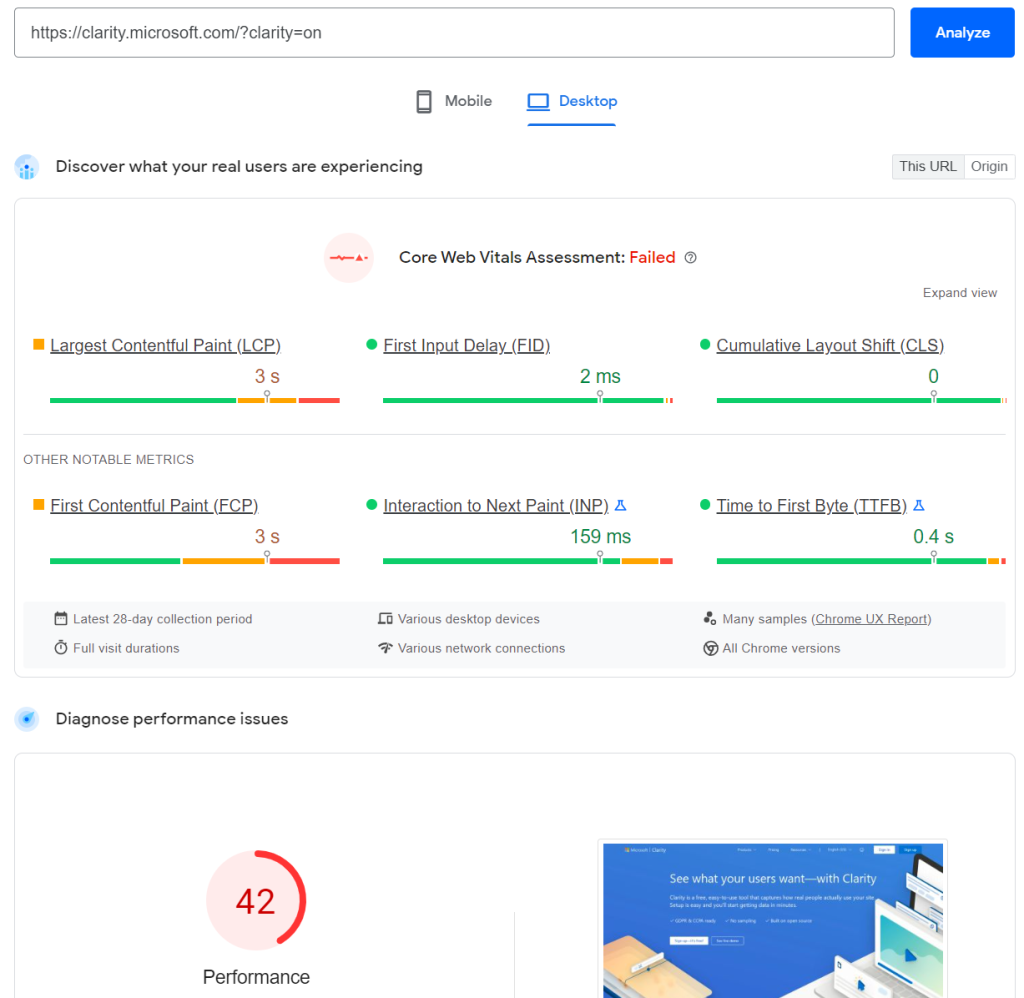Open First Contentful Paint (FCP) link
Viewport: 1024px width, 998px height.
click(x=154, y=505)
